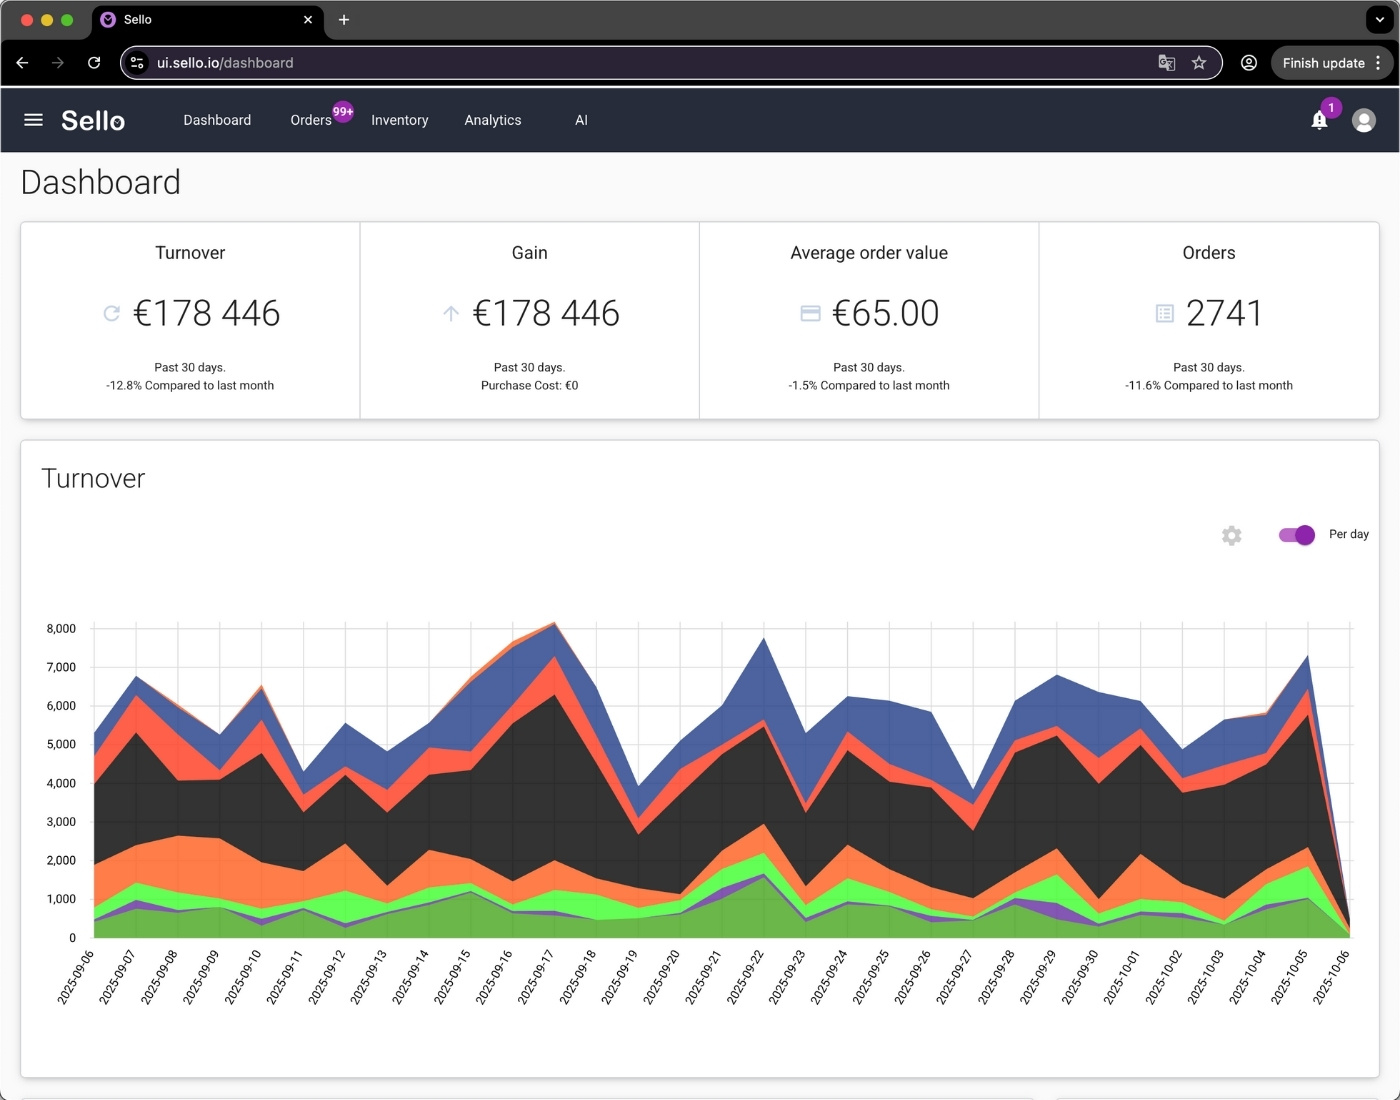Image resolution: width=1400 pixels, height=1100 pixels.
Task: Click the Sello logo link
Action: (93, 120)
